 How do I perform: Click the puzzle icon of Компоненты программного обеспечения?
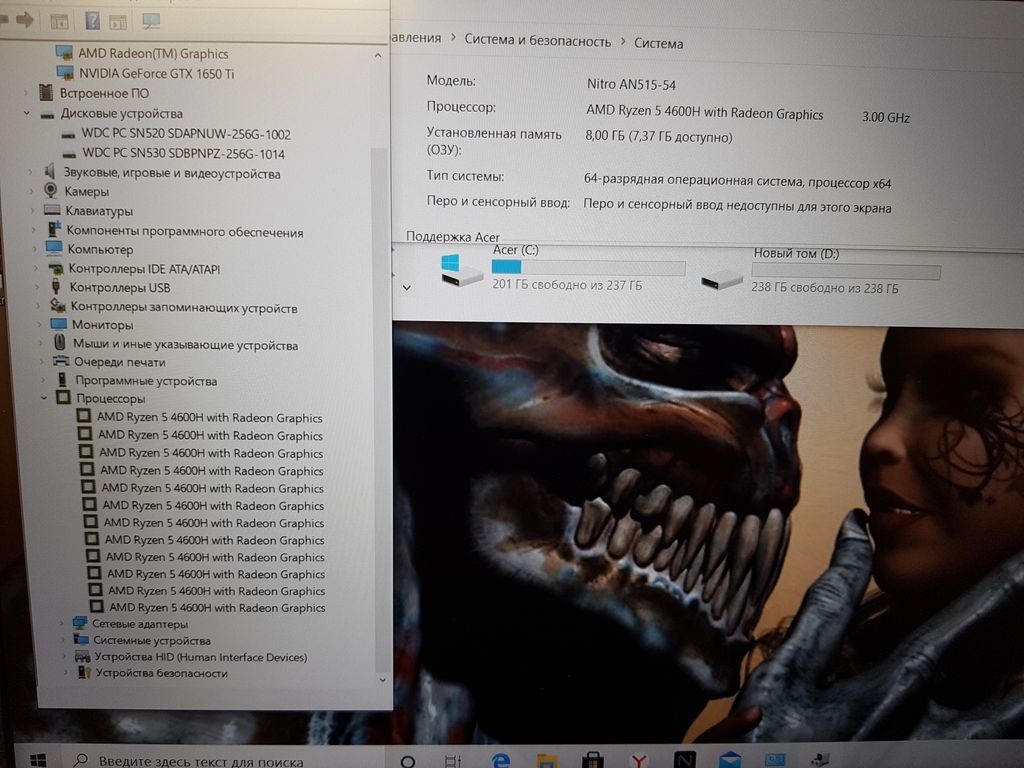54,230
